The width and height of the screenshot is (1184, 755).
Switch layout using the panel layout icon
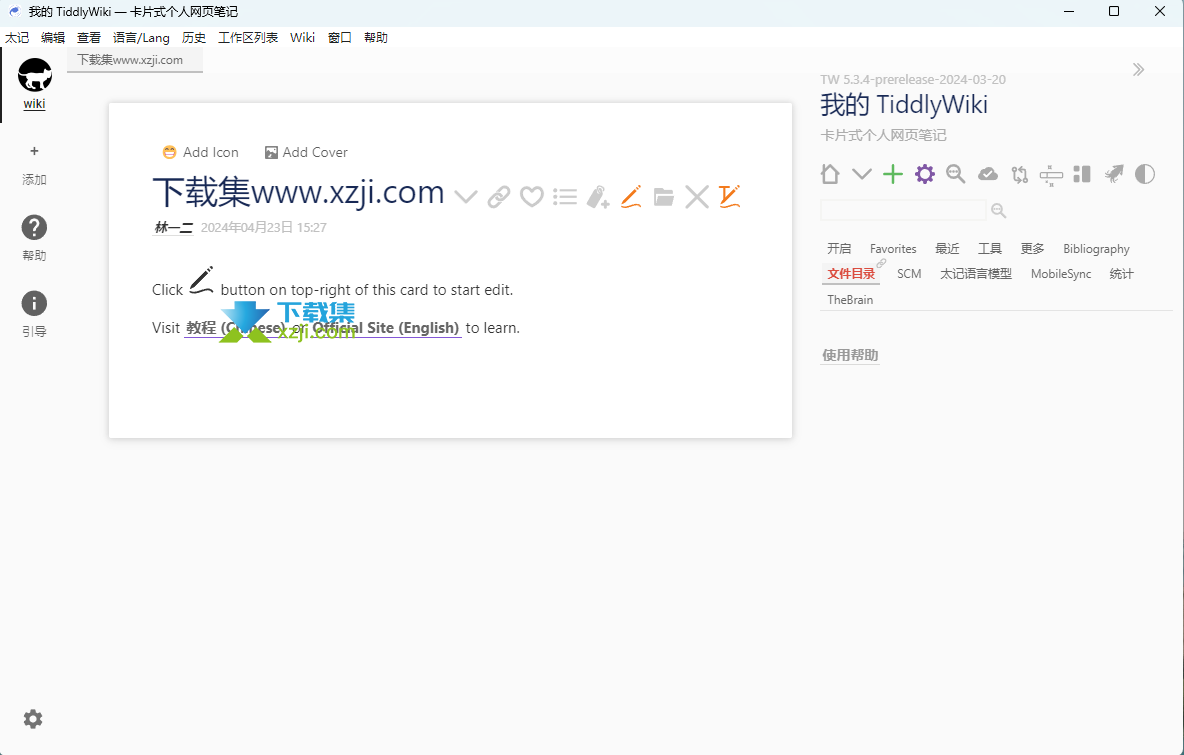pyautogui.click(x=1082, y=174)
